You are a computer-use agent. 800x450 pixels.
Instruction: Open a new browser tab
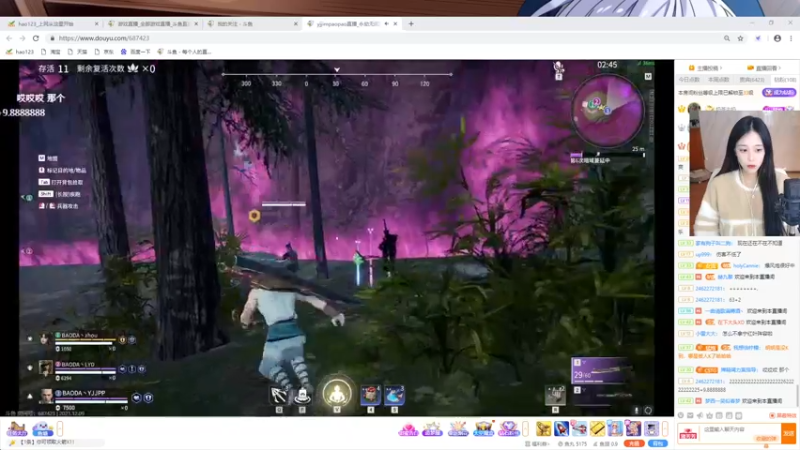411,24
